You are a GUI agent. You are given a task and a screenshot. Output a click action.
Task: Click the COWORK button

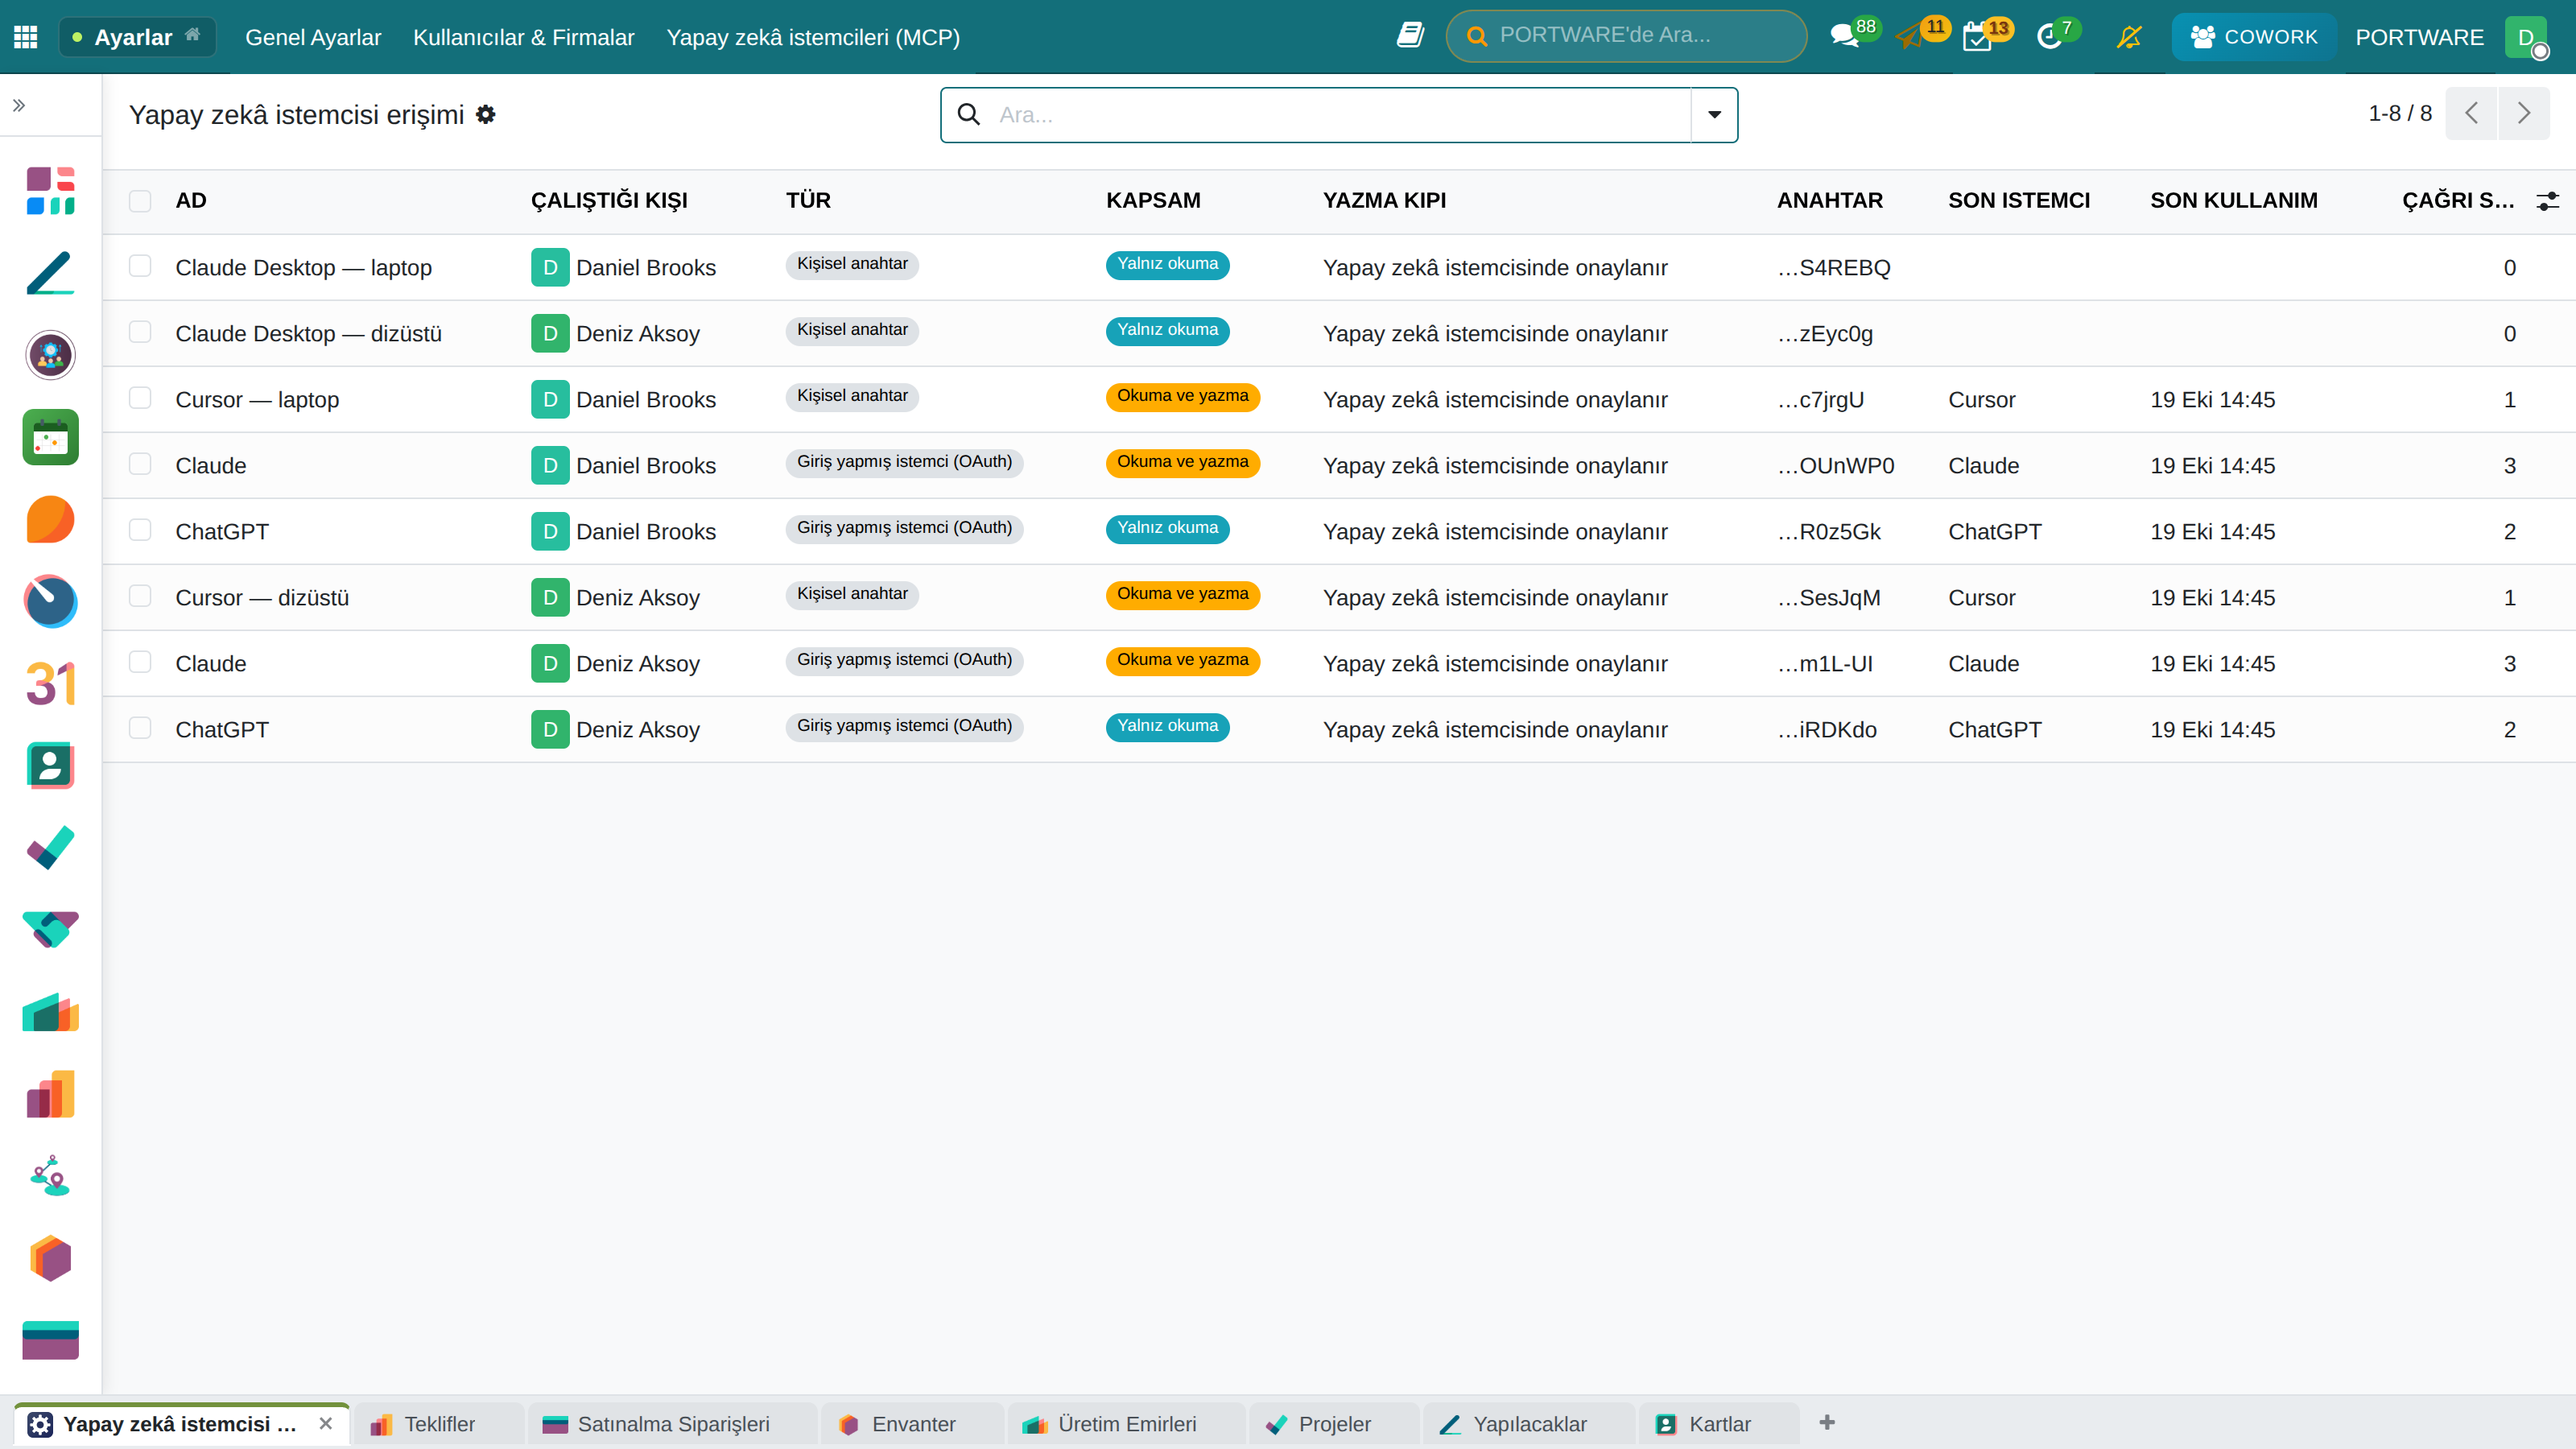[2253, 37]
